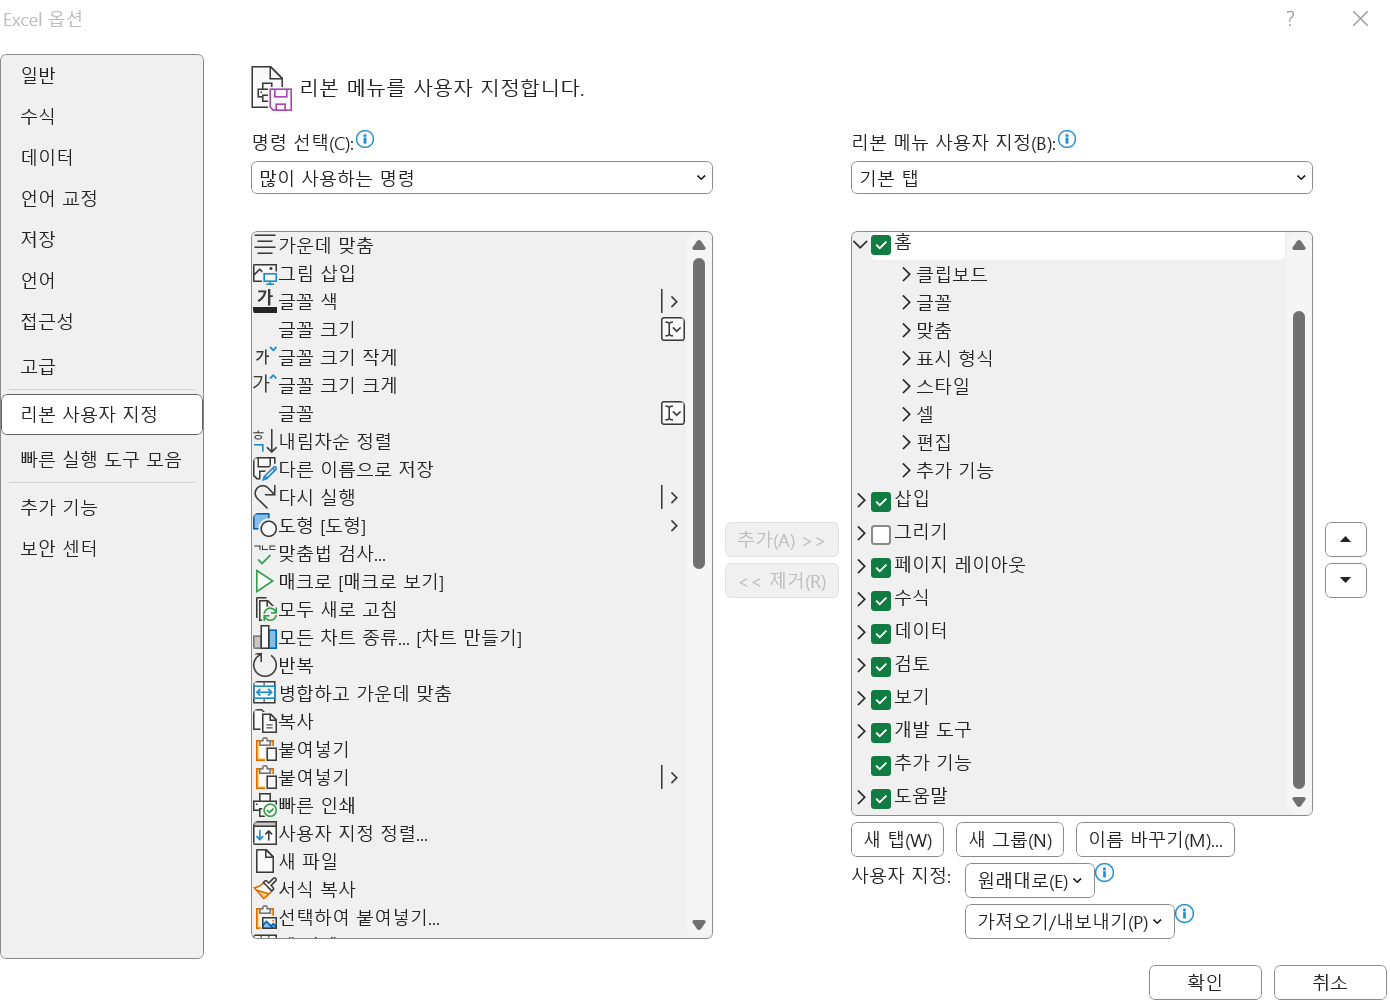Uncheck the 검토 tab checkbox
The height and width of the screenshot is (1000, 1390).
881,666
